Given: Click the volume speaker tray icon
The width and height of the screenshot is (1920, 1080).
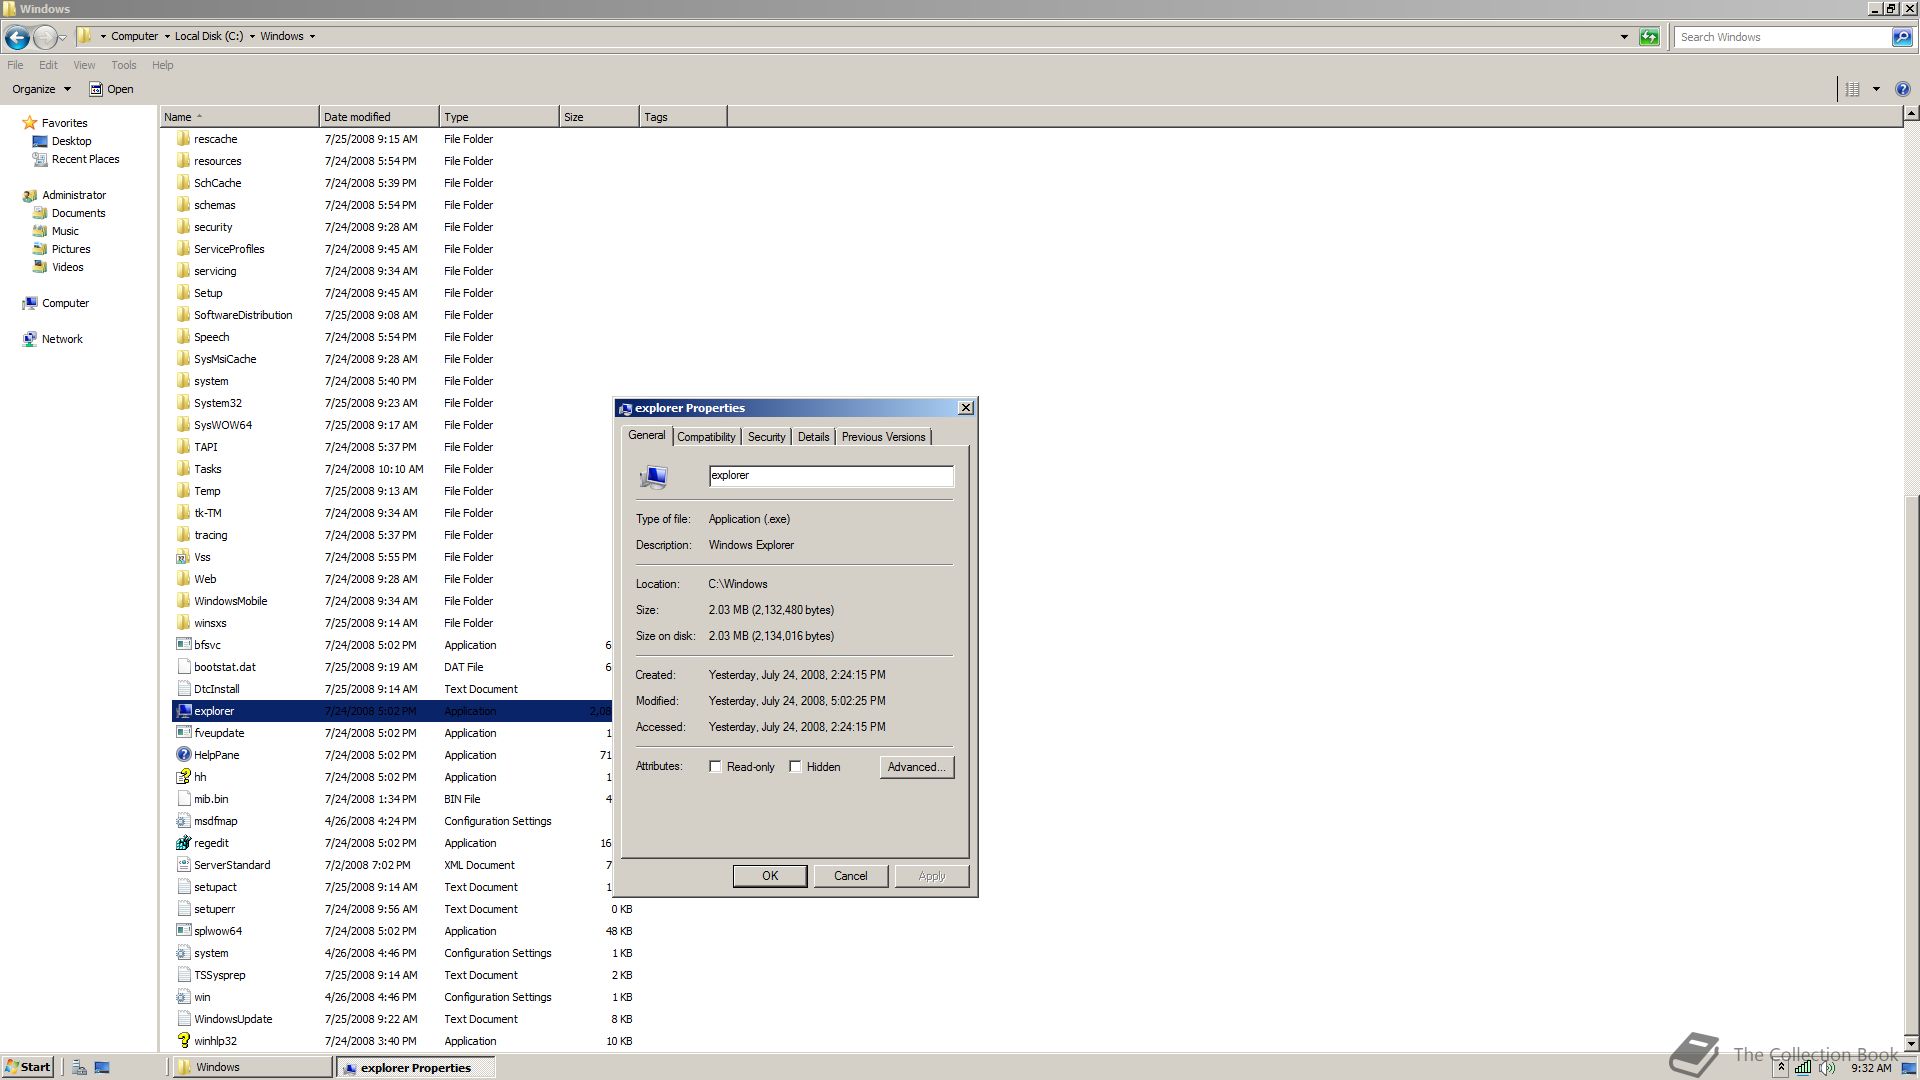Looking at the screenshot, I should pos(1827,1068).
